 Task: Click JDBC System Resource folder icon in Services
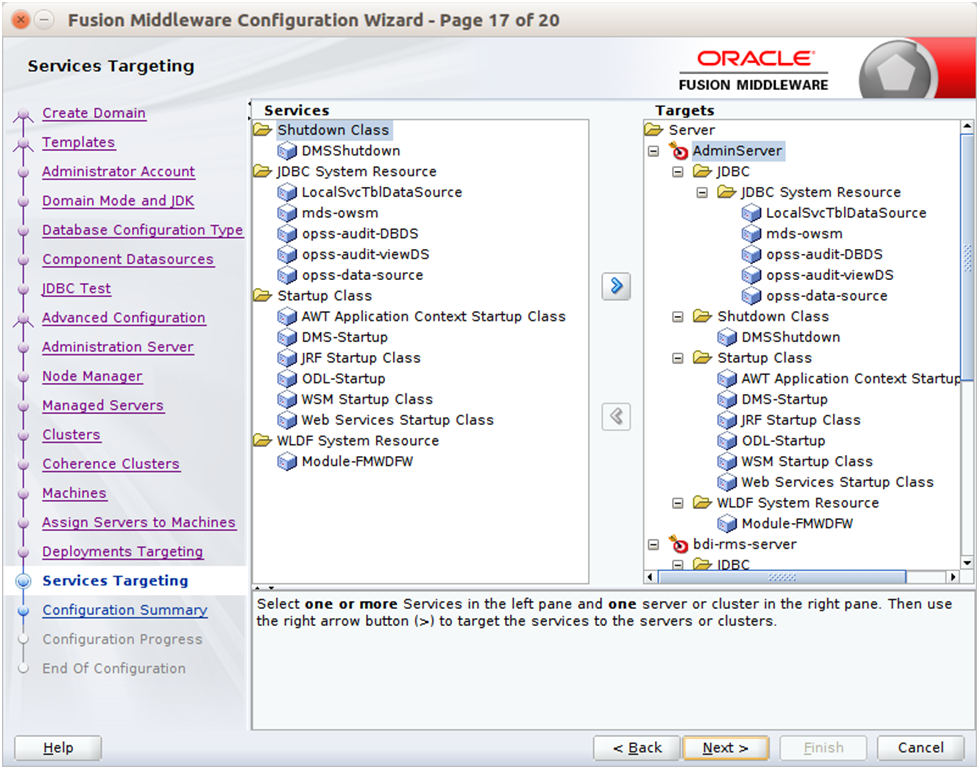[263, 171]
